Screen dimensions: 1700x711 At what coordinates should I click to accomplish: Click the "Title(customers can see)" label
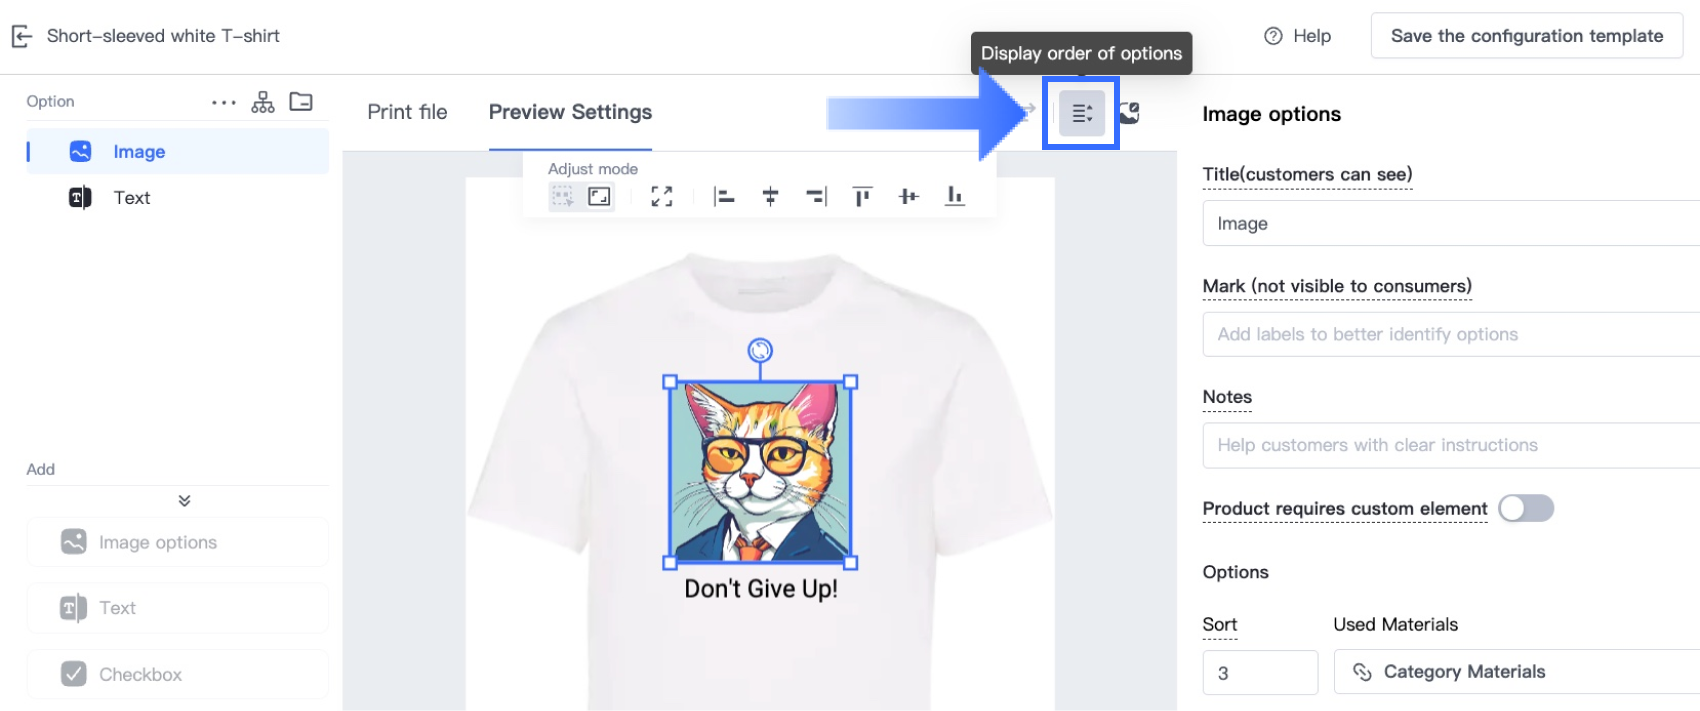tap(1307, 174)
